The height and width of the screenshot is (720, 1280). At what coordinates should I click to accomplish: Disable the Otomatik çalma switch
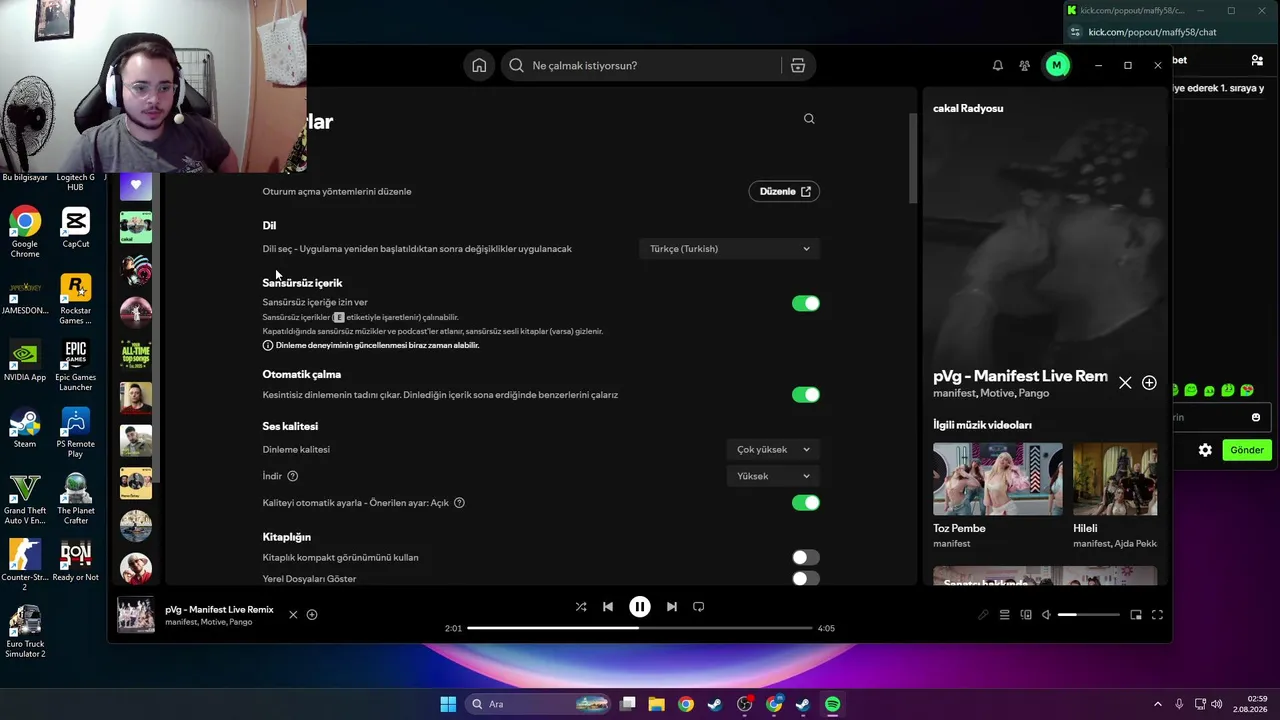pos(805,395)
